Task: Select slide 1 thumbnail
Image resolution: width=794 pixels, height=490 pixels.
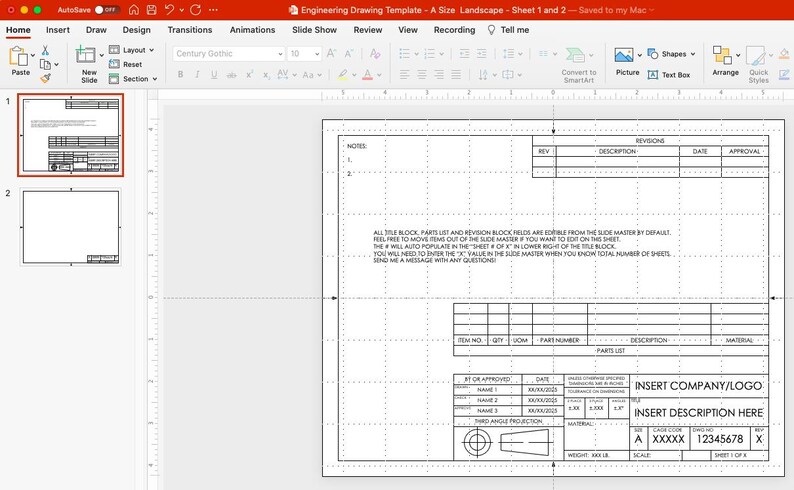Action: tap(71, 135)
